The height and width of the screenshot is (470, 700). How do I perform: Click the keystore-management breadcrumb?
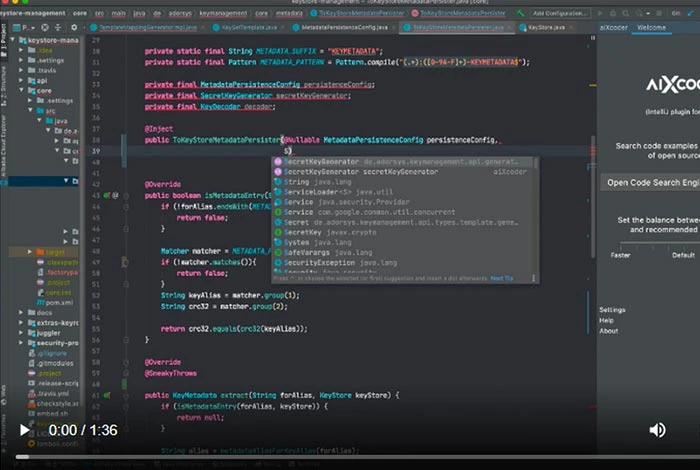tap(33, 13)
